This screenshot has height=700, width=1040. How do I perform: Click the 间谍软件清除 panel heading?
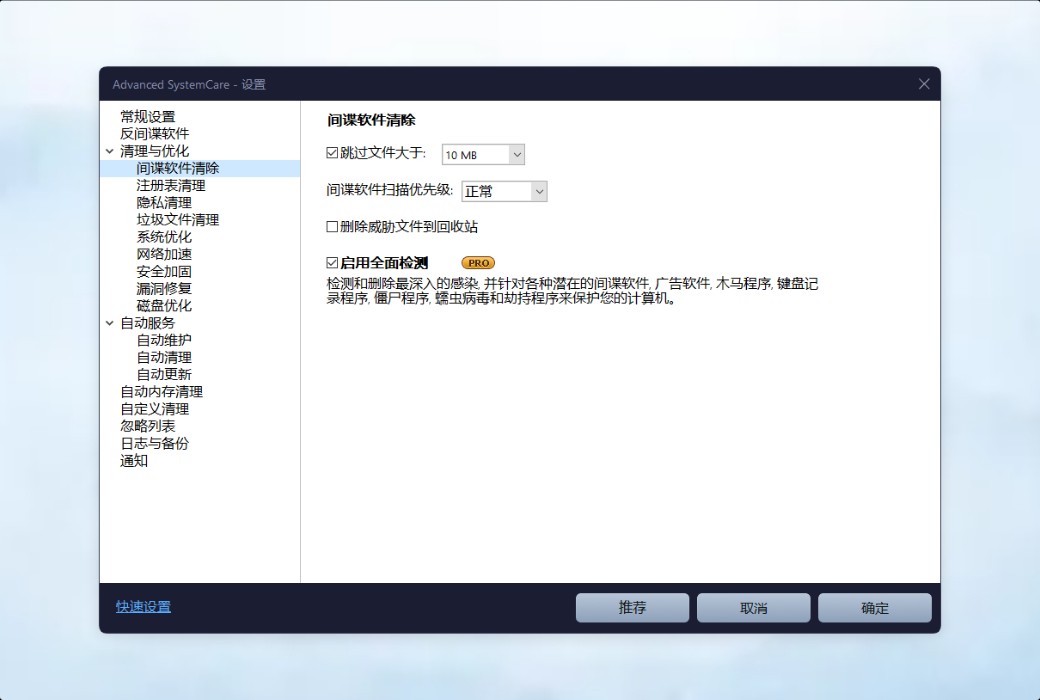click(371, 120)
